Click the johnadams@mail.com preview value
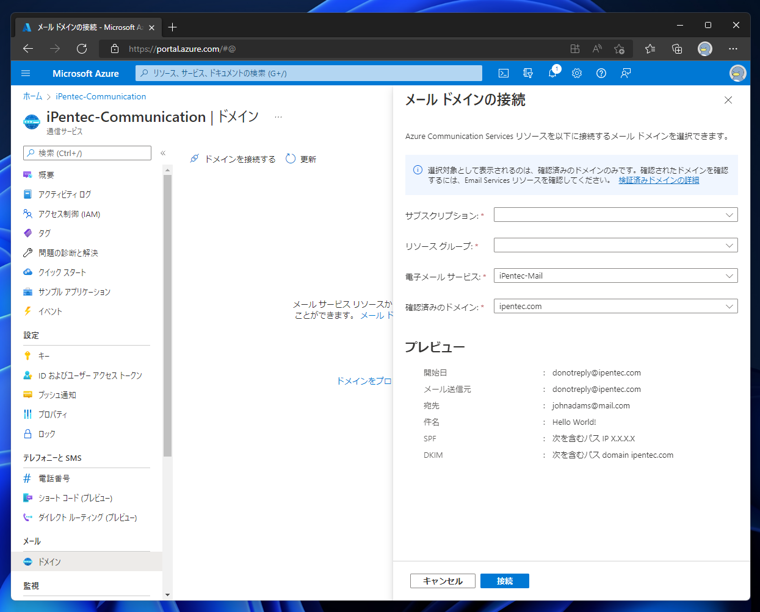This screenshot has height=612, width=760. [x=591, y=406]
